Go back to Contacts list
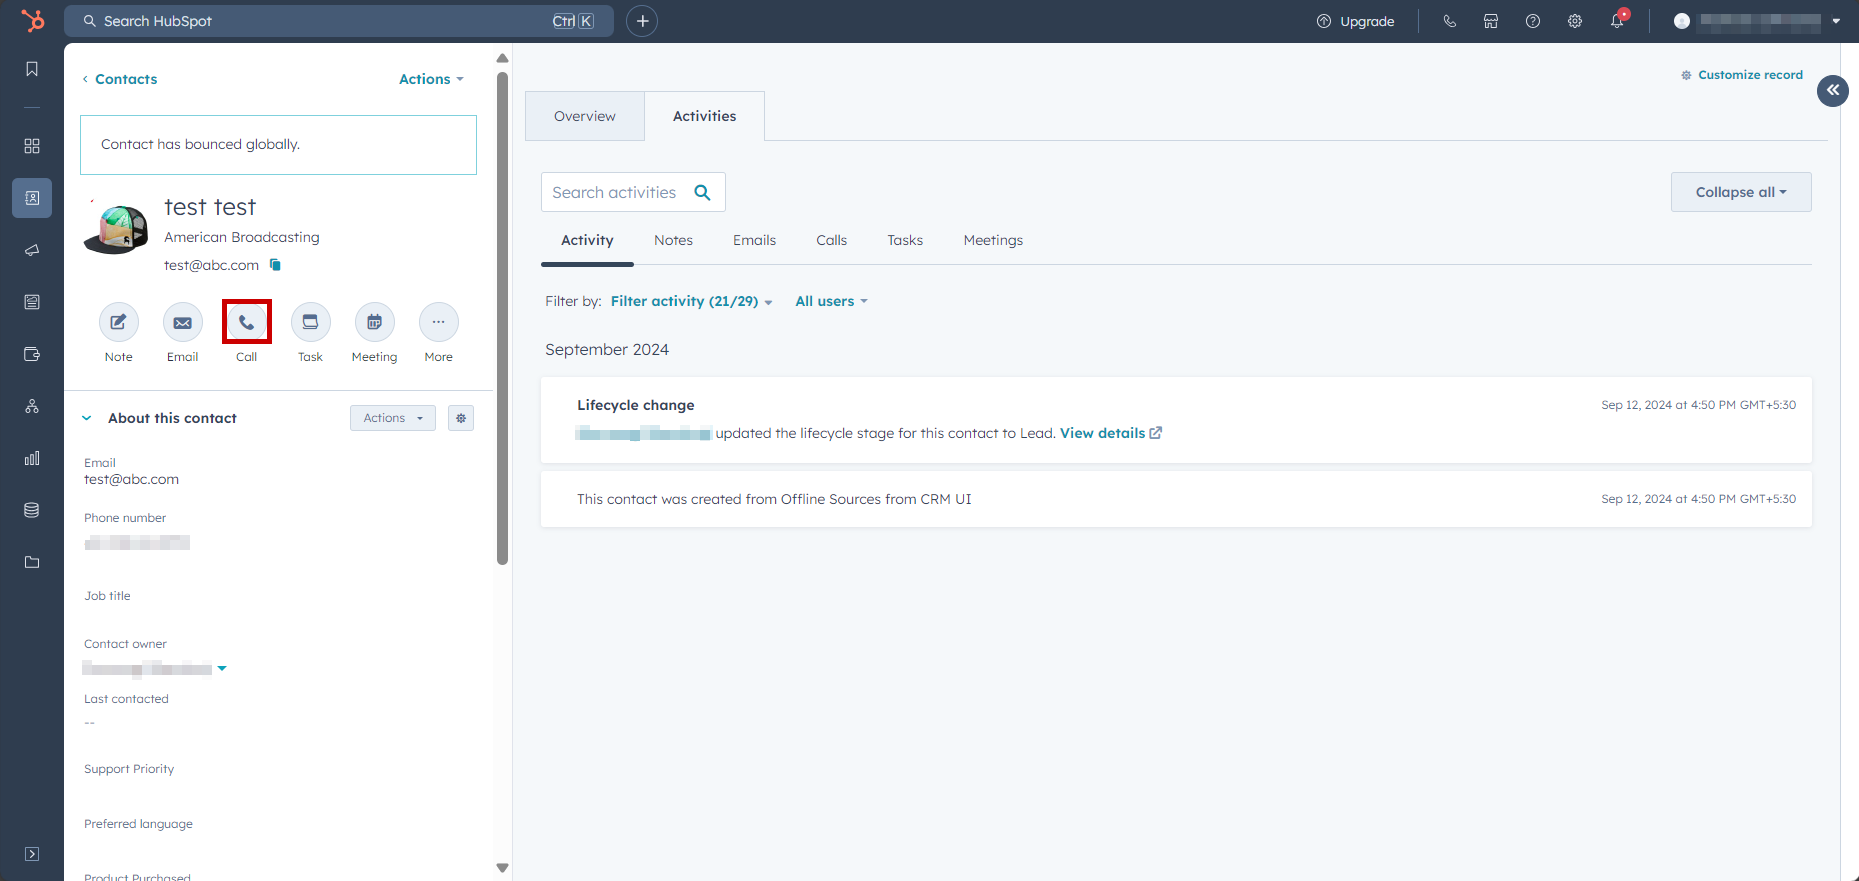The image size is (1859, 881). [120, 79]
